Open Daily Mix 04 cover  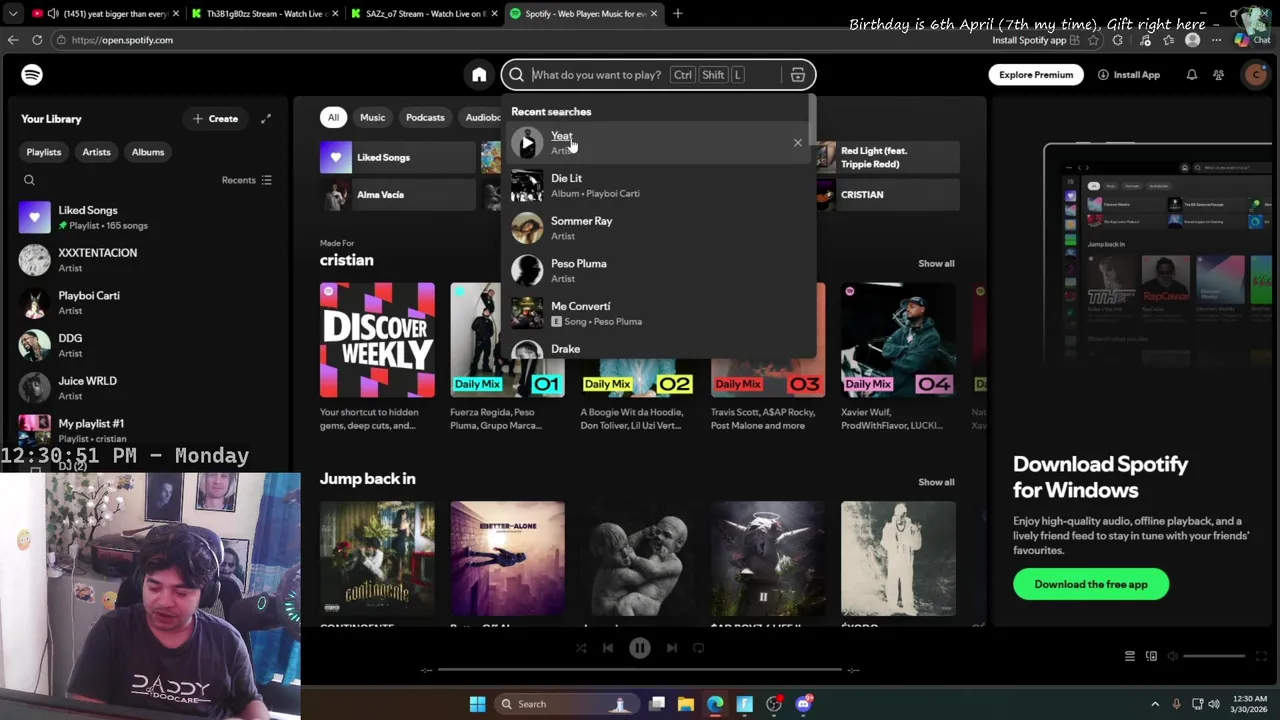(898, 340)
